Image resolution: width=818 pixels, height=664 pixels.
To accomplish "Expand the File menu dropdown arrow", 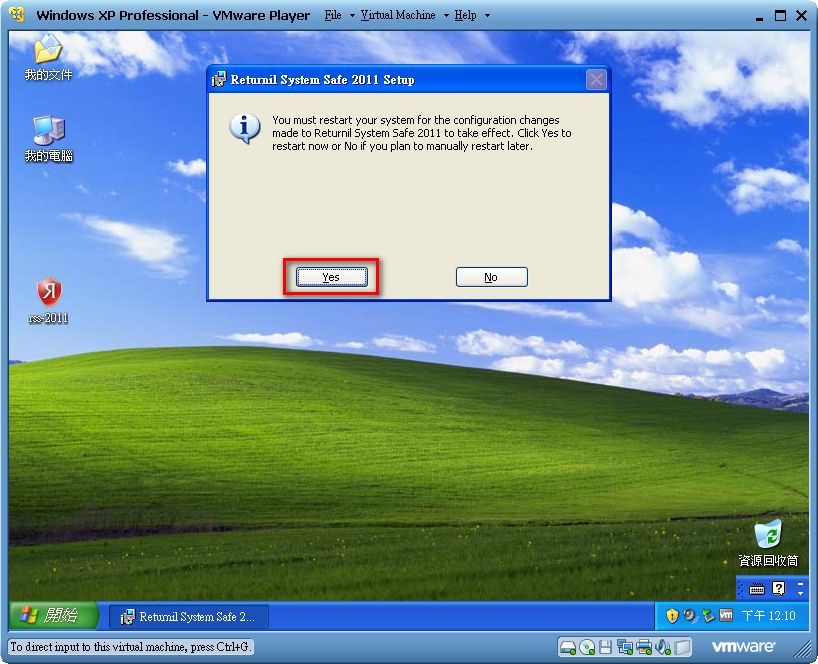I will click(352, 16).
